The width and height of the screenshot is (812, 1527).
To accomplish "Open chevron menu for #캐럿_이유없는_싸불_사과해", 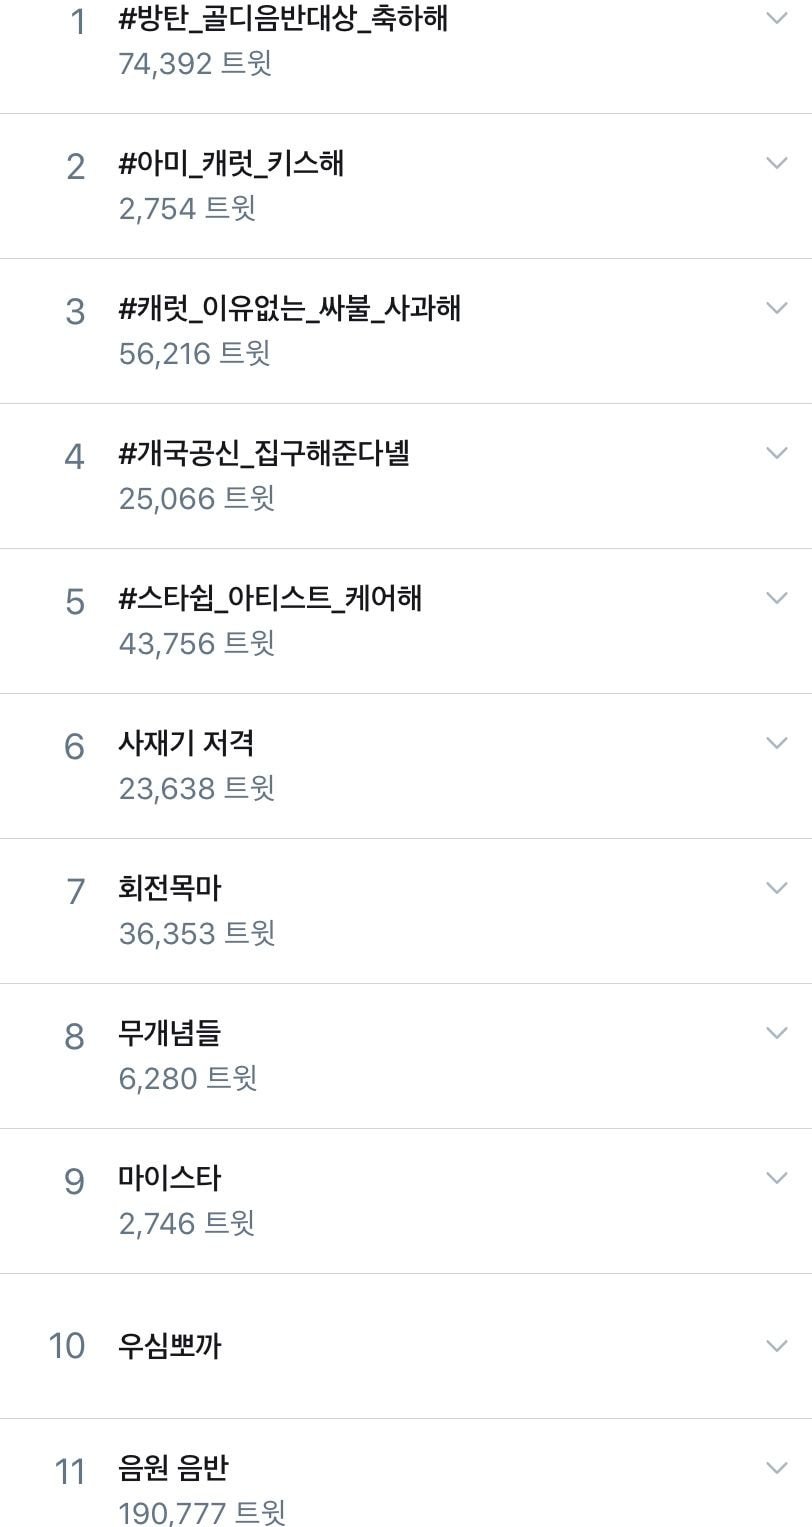I will coord(776,308).
